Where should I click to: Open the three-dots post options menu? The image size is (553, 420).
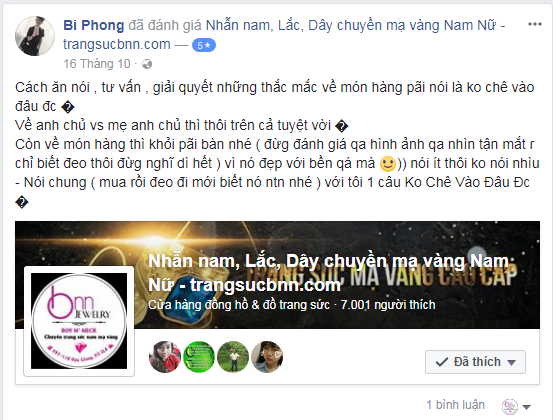click(x=535, y=24)
